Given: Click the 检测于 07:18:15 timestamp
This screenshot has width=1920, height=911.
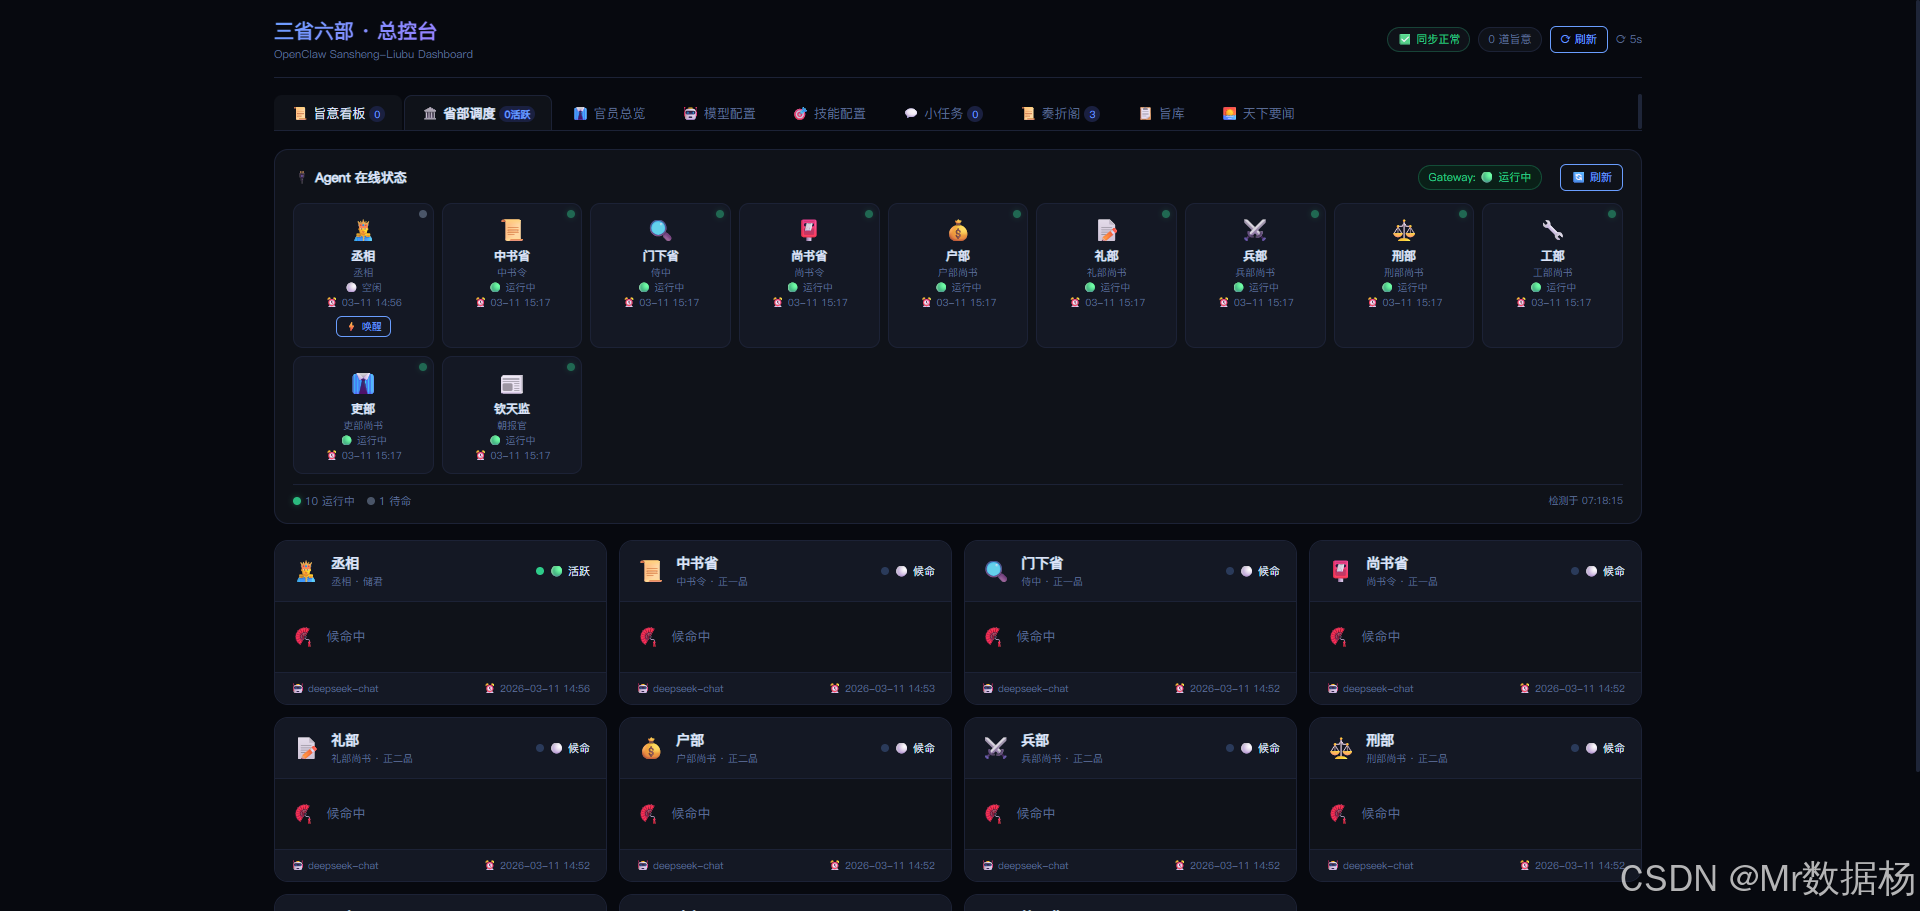Looking at the screenshot, I should (x=1586, y=501).
